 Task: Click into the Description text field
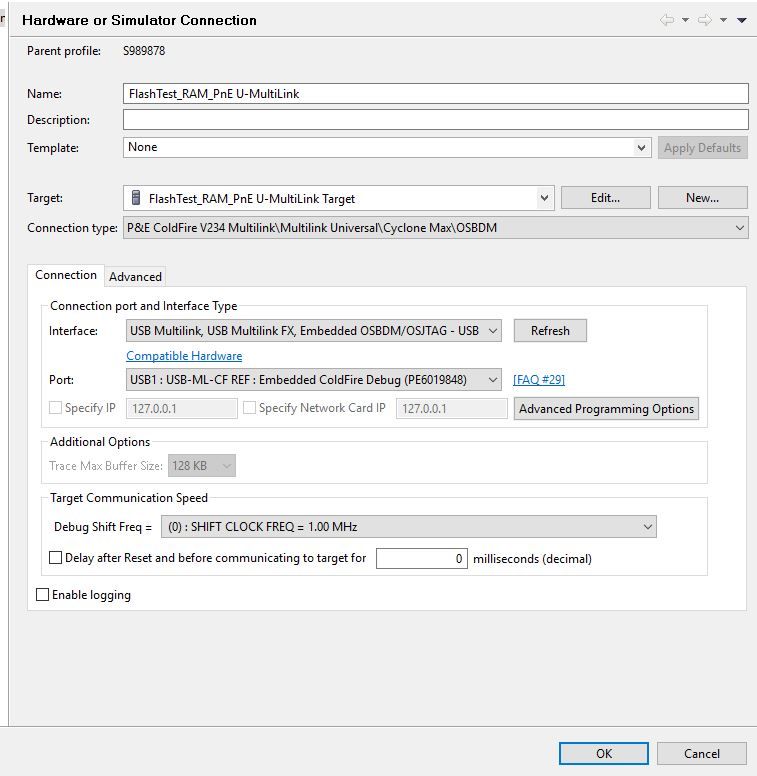click(x=435, y=120)
